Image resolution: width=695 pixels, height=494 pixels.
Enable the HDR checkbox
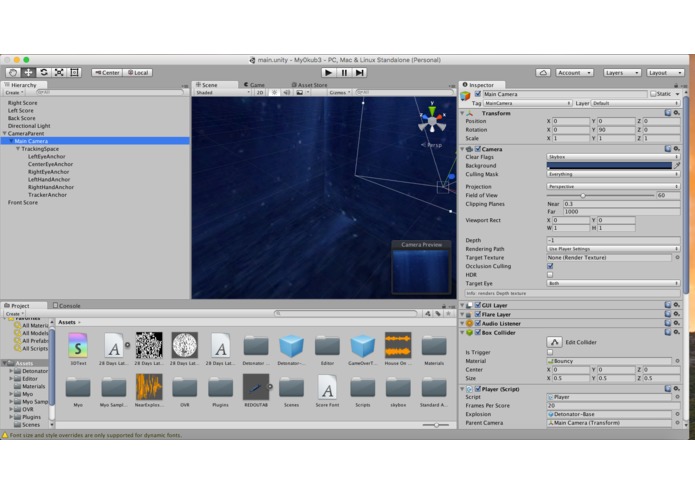[x=550, y=275]
